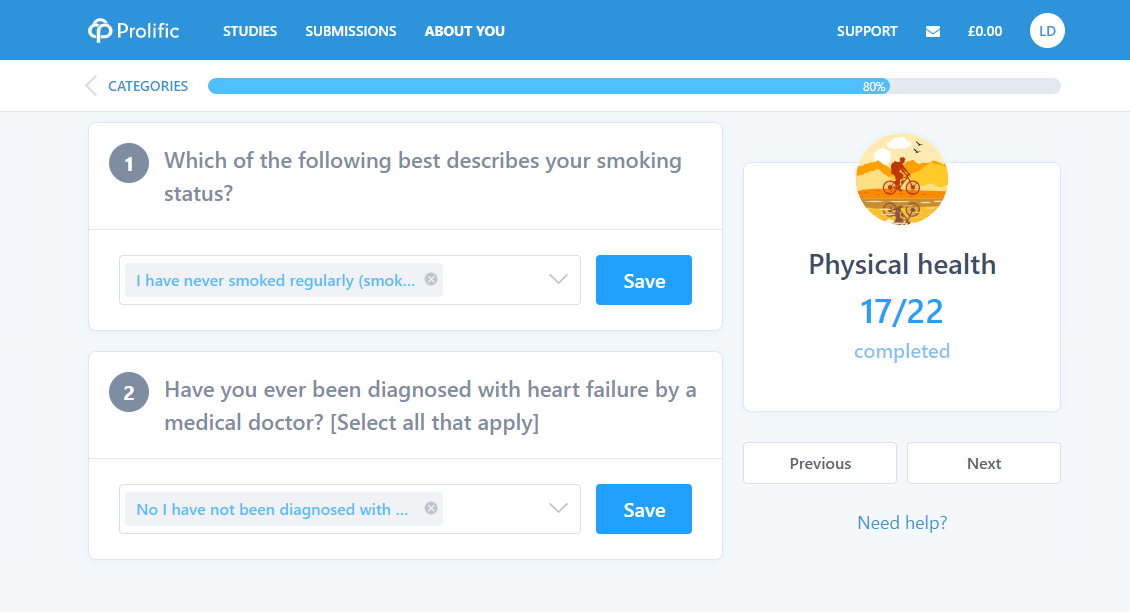
Task: Clear the 'not been diagnosed' selection tag
Action: (x=431, y=508)
